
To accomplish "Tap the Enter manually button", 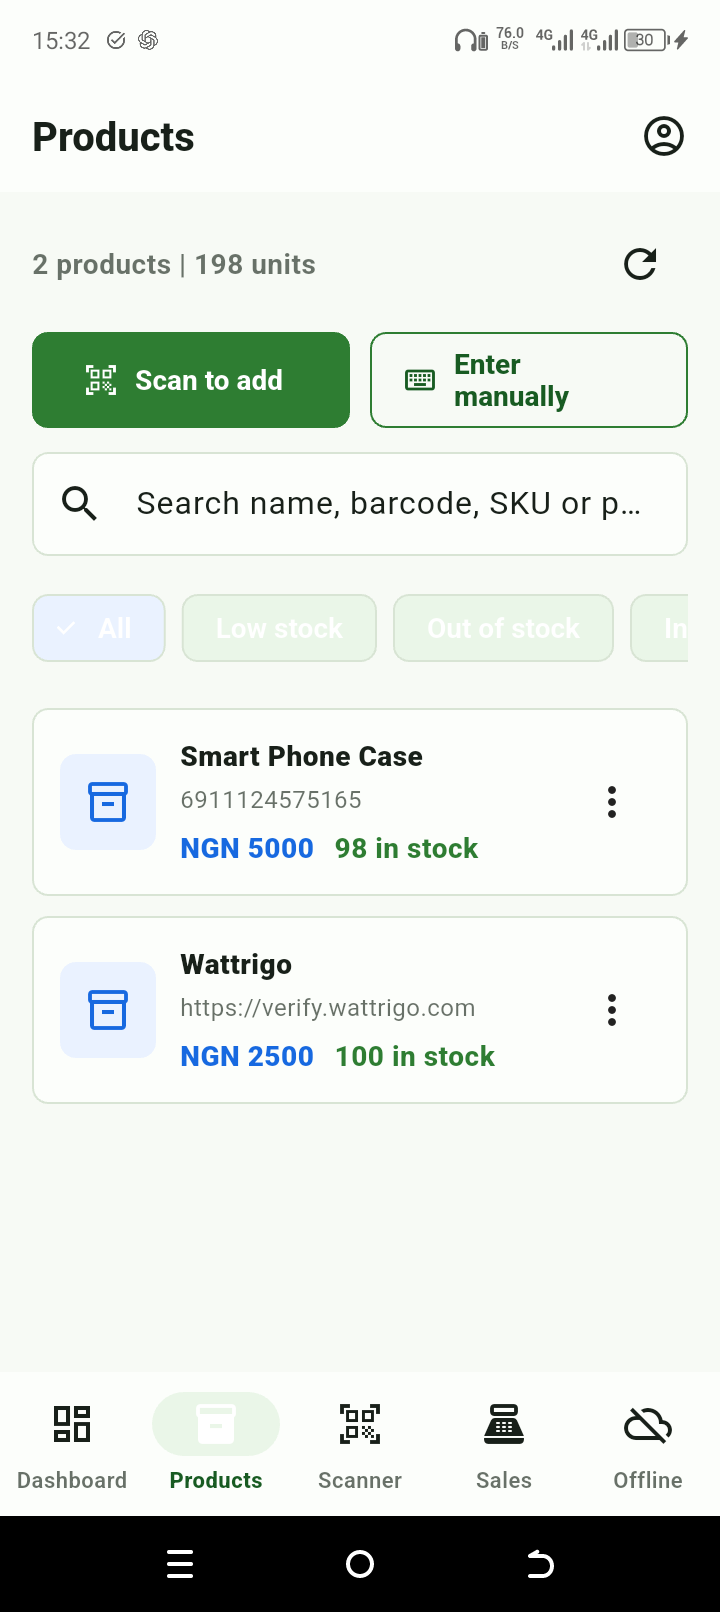I will click(529, 380).
